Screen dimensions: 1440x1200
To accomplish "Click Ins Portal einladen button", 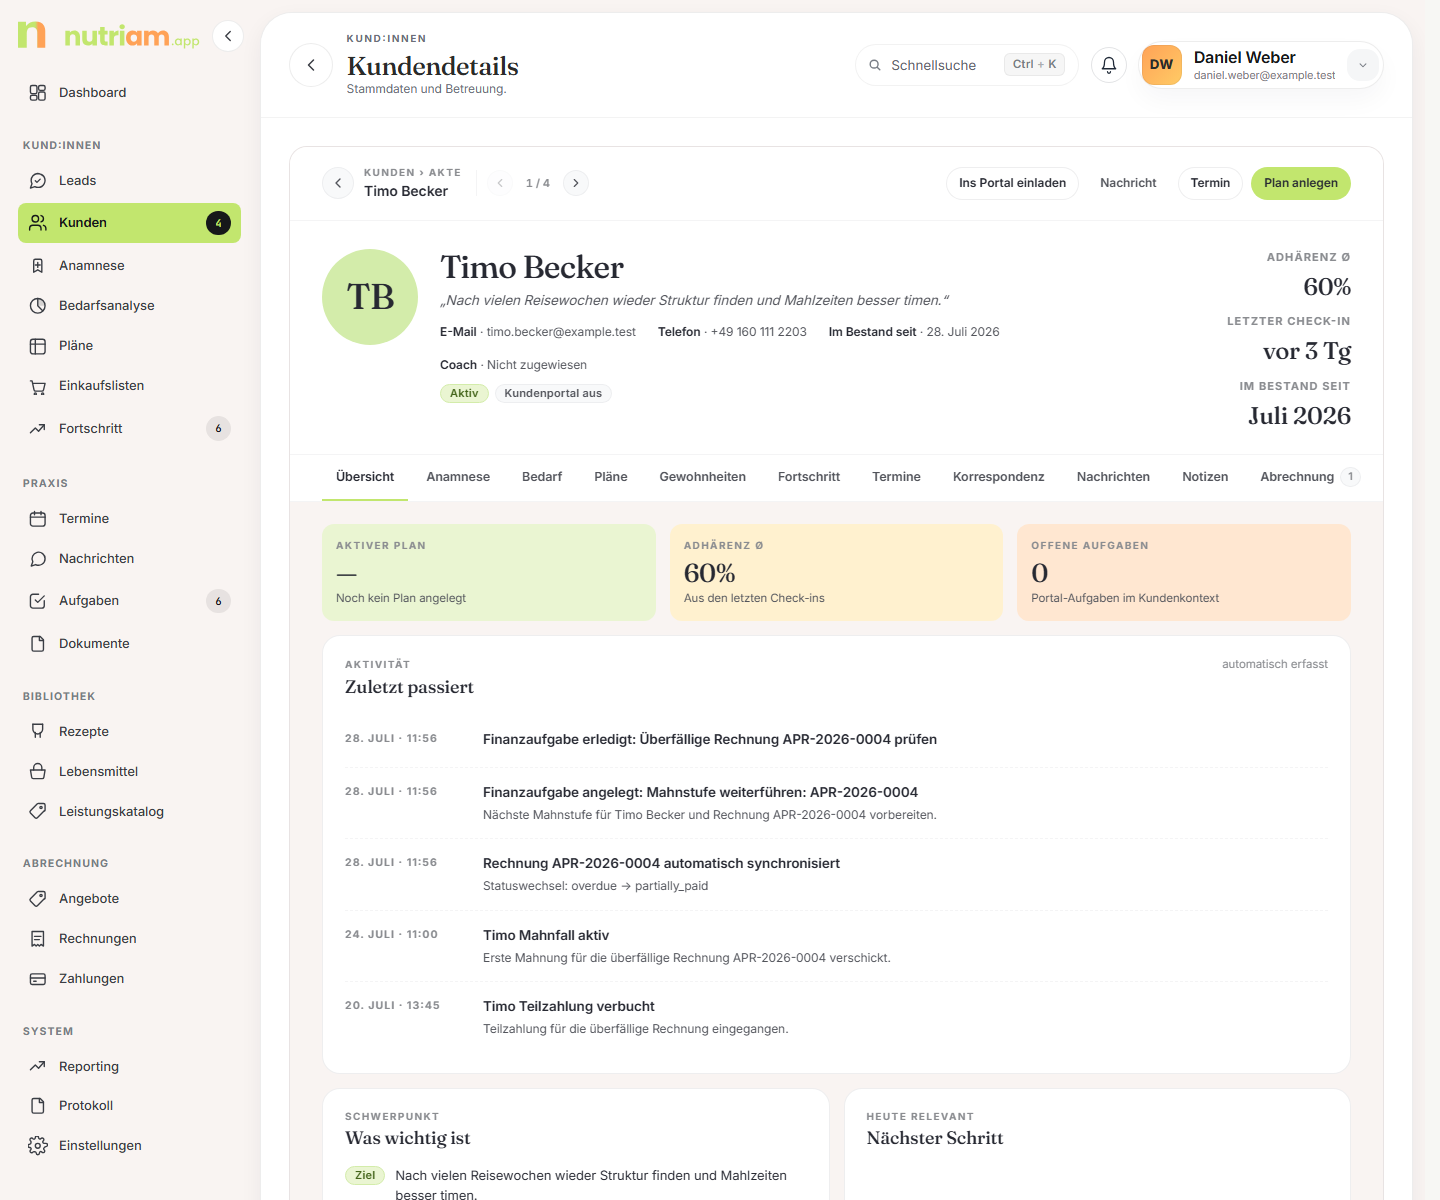I will (1012, 183).
